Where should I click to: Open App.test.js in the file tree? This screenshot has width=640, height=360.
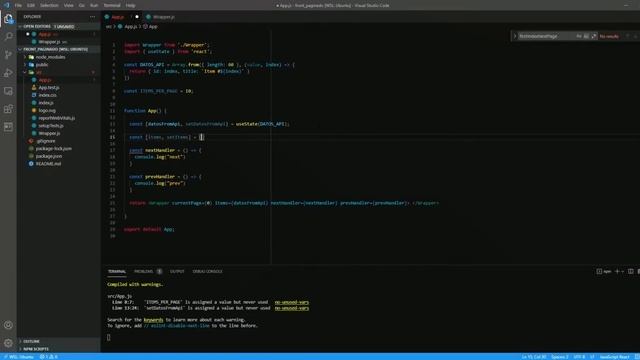coord(49,88)
